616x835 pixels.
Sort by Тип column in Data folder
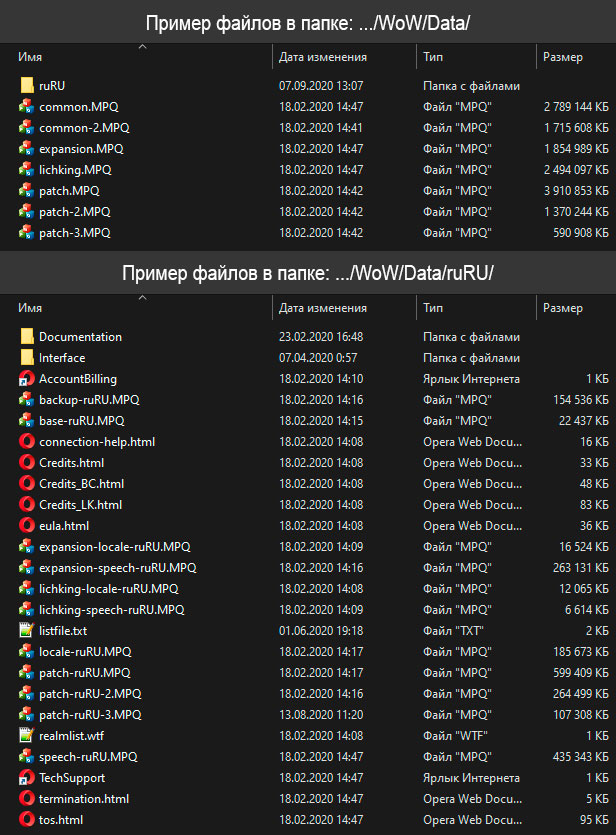[x=433, y=57]
